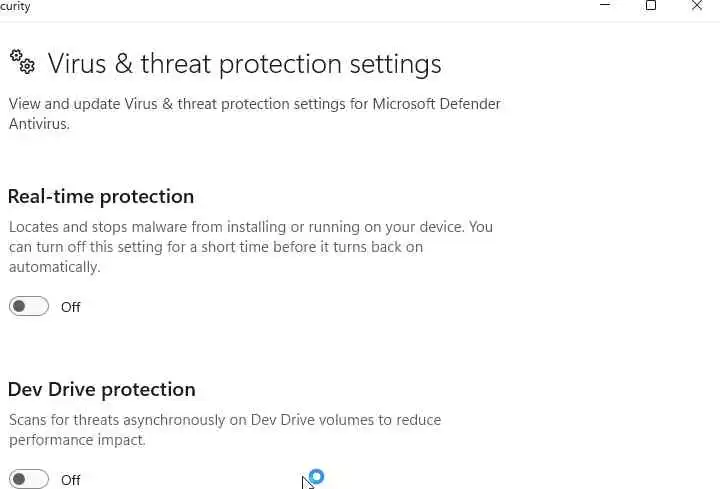Click the Off label beside Dev Drive toggle
Image resolution: width=720 pixels, height=489 pixels.
(70, 480)
